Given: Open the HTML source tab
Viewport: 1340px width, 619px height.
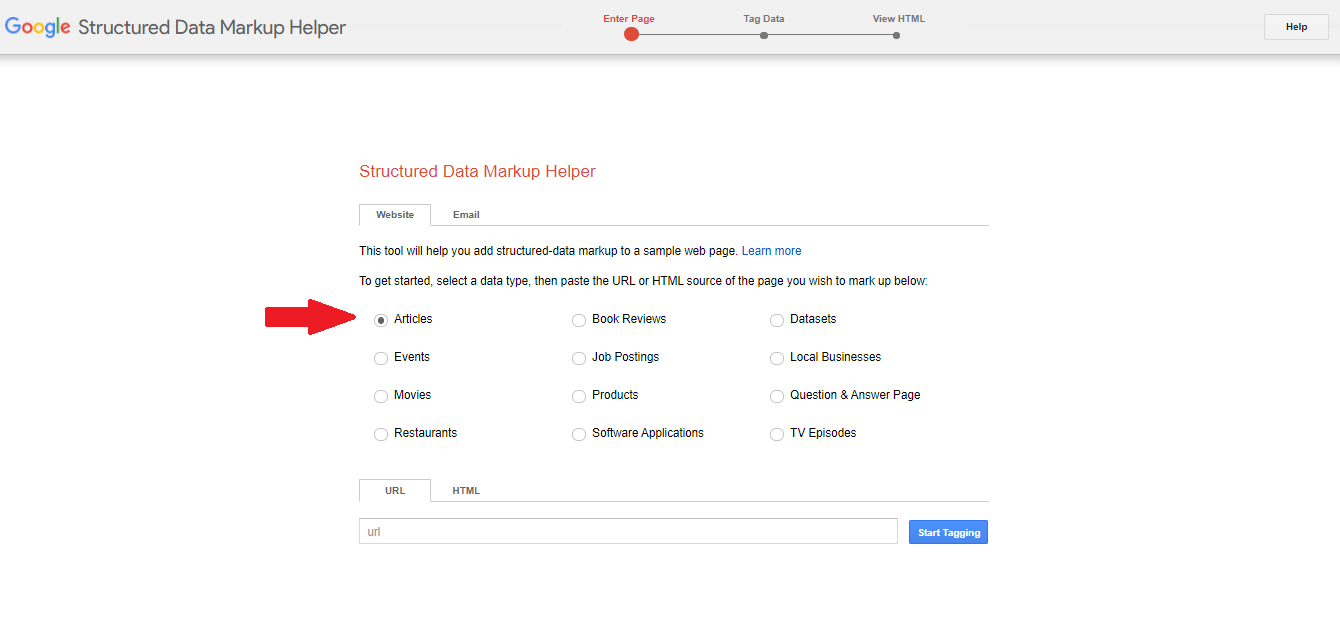Looking at the screenshot, I should point(466,490).
